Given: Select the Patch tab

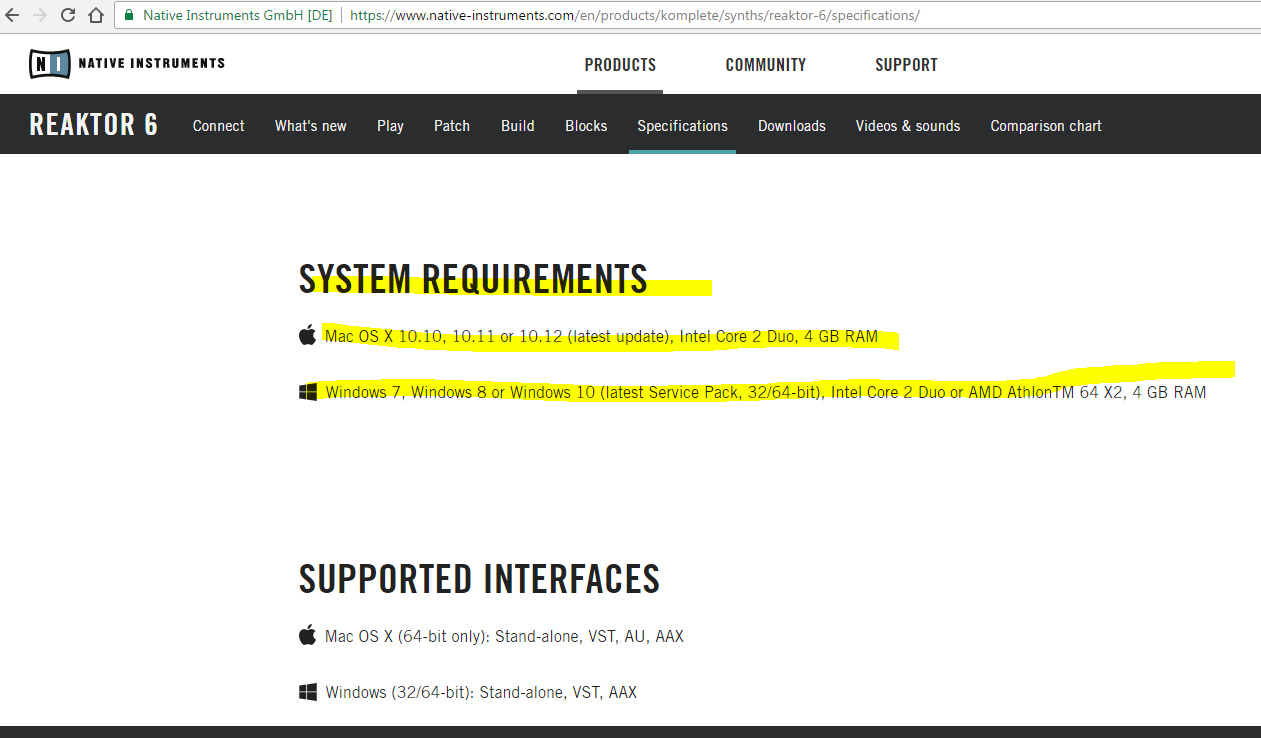Looking at the screenshot, I should 452,126.
